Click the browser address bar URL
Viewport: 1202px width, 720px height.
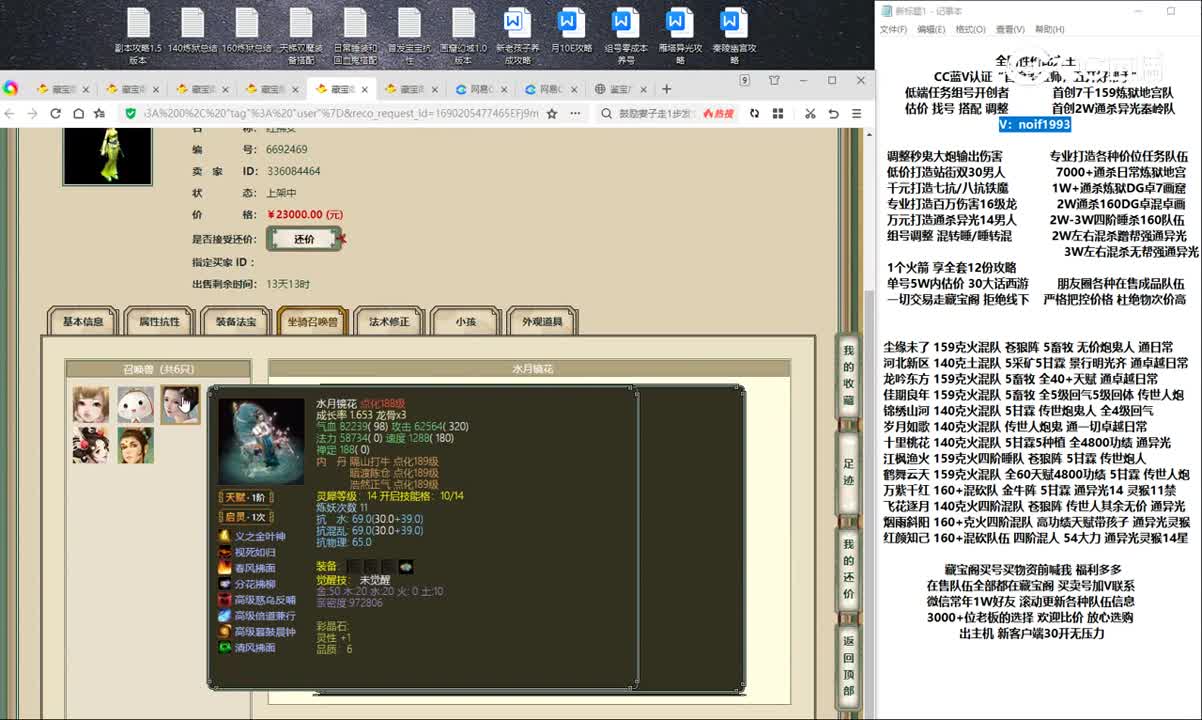click(x=341, y=114)
